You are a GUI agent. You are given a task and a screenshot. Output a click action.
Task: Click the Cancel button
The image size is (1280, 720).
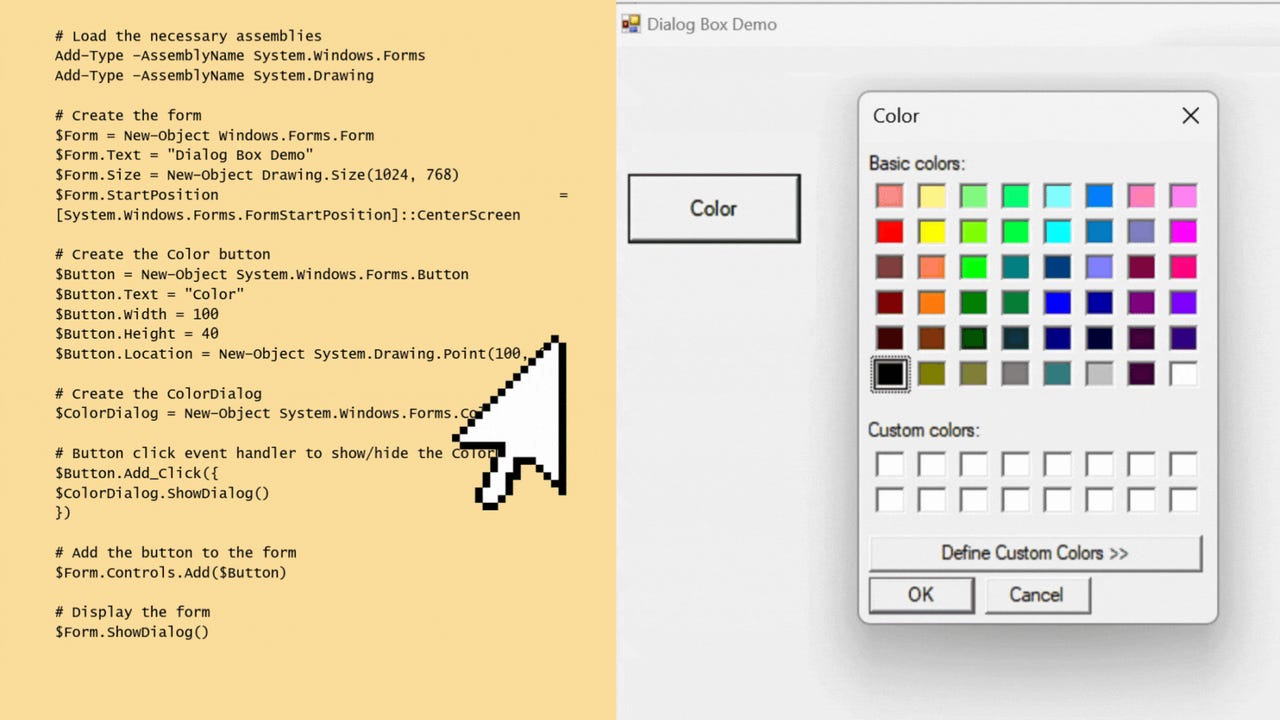1037,594
